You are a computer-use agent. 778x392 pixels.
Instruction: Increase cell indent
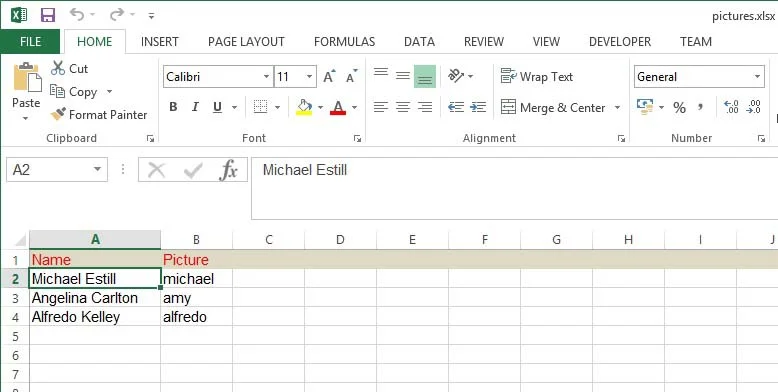pyautogui.click(x=478, y=107)
